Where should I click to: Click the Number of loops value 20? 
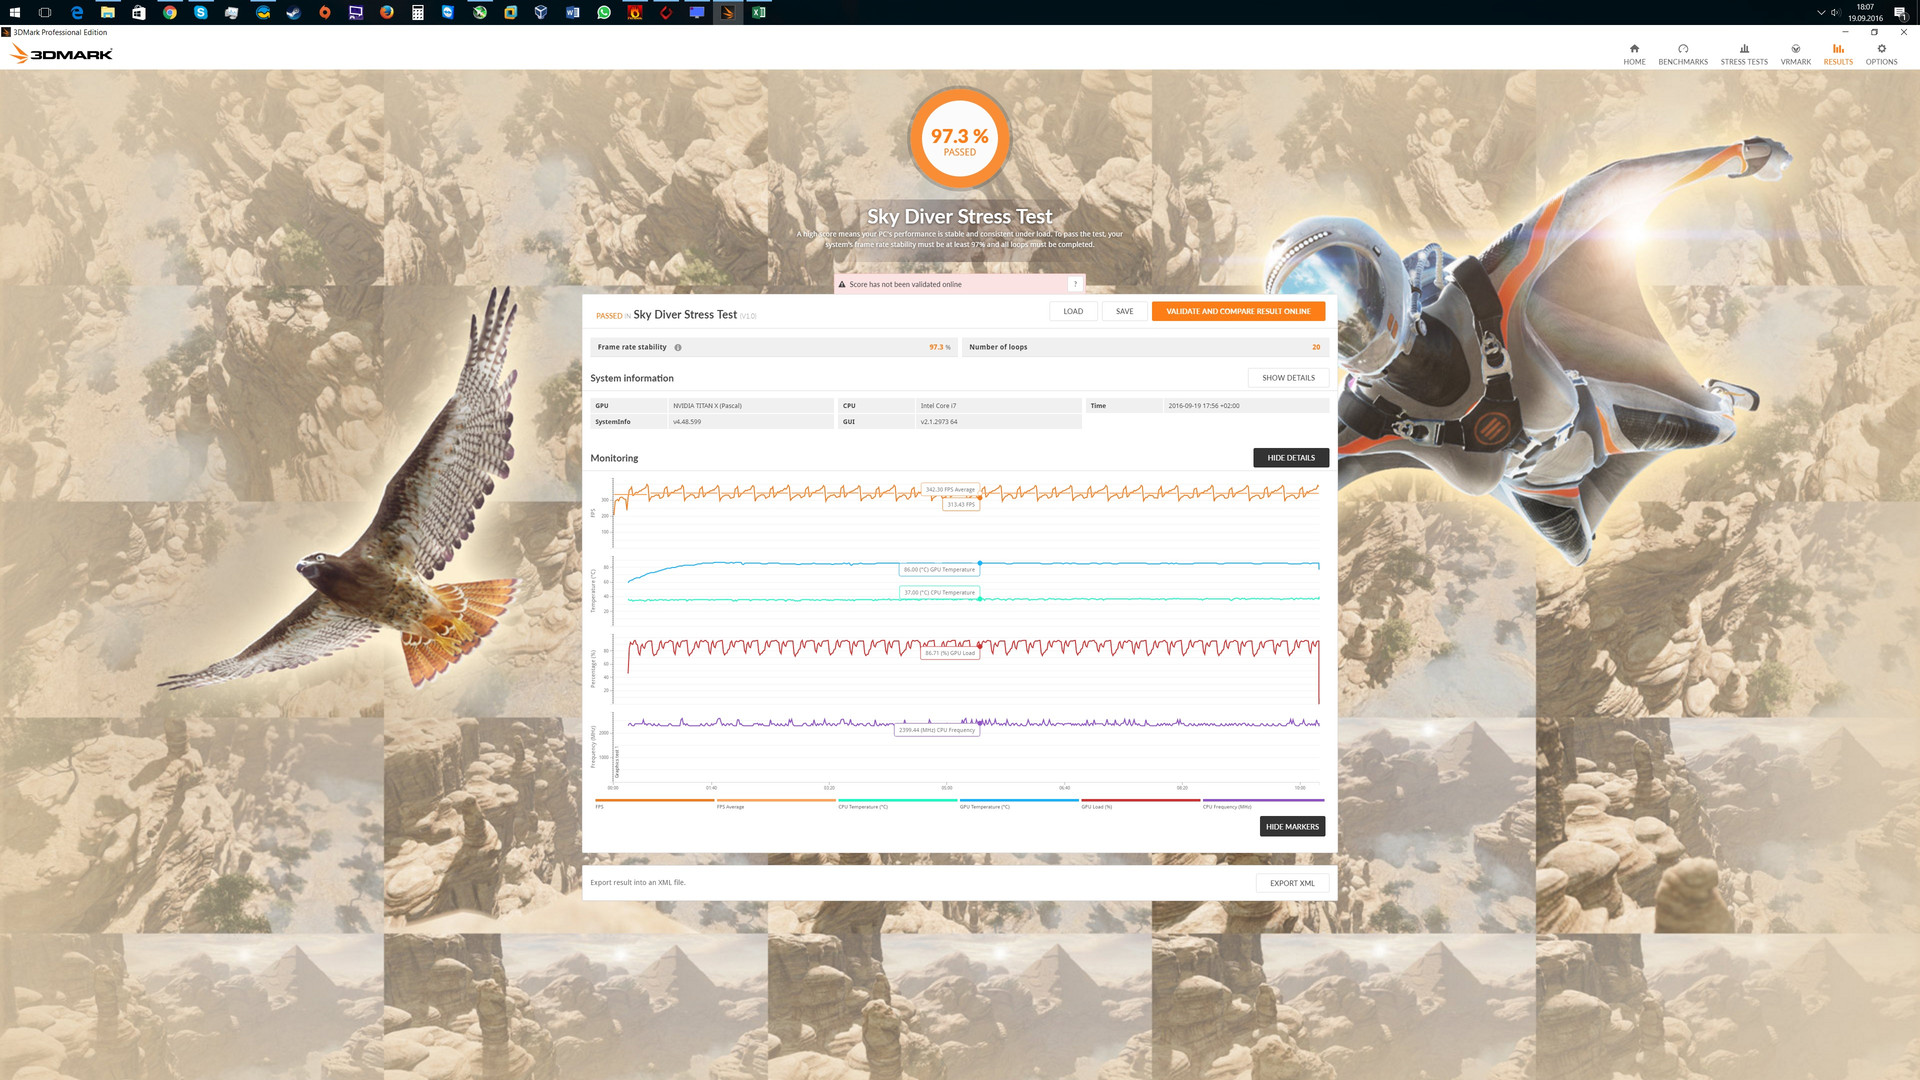coord(1316,347)
